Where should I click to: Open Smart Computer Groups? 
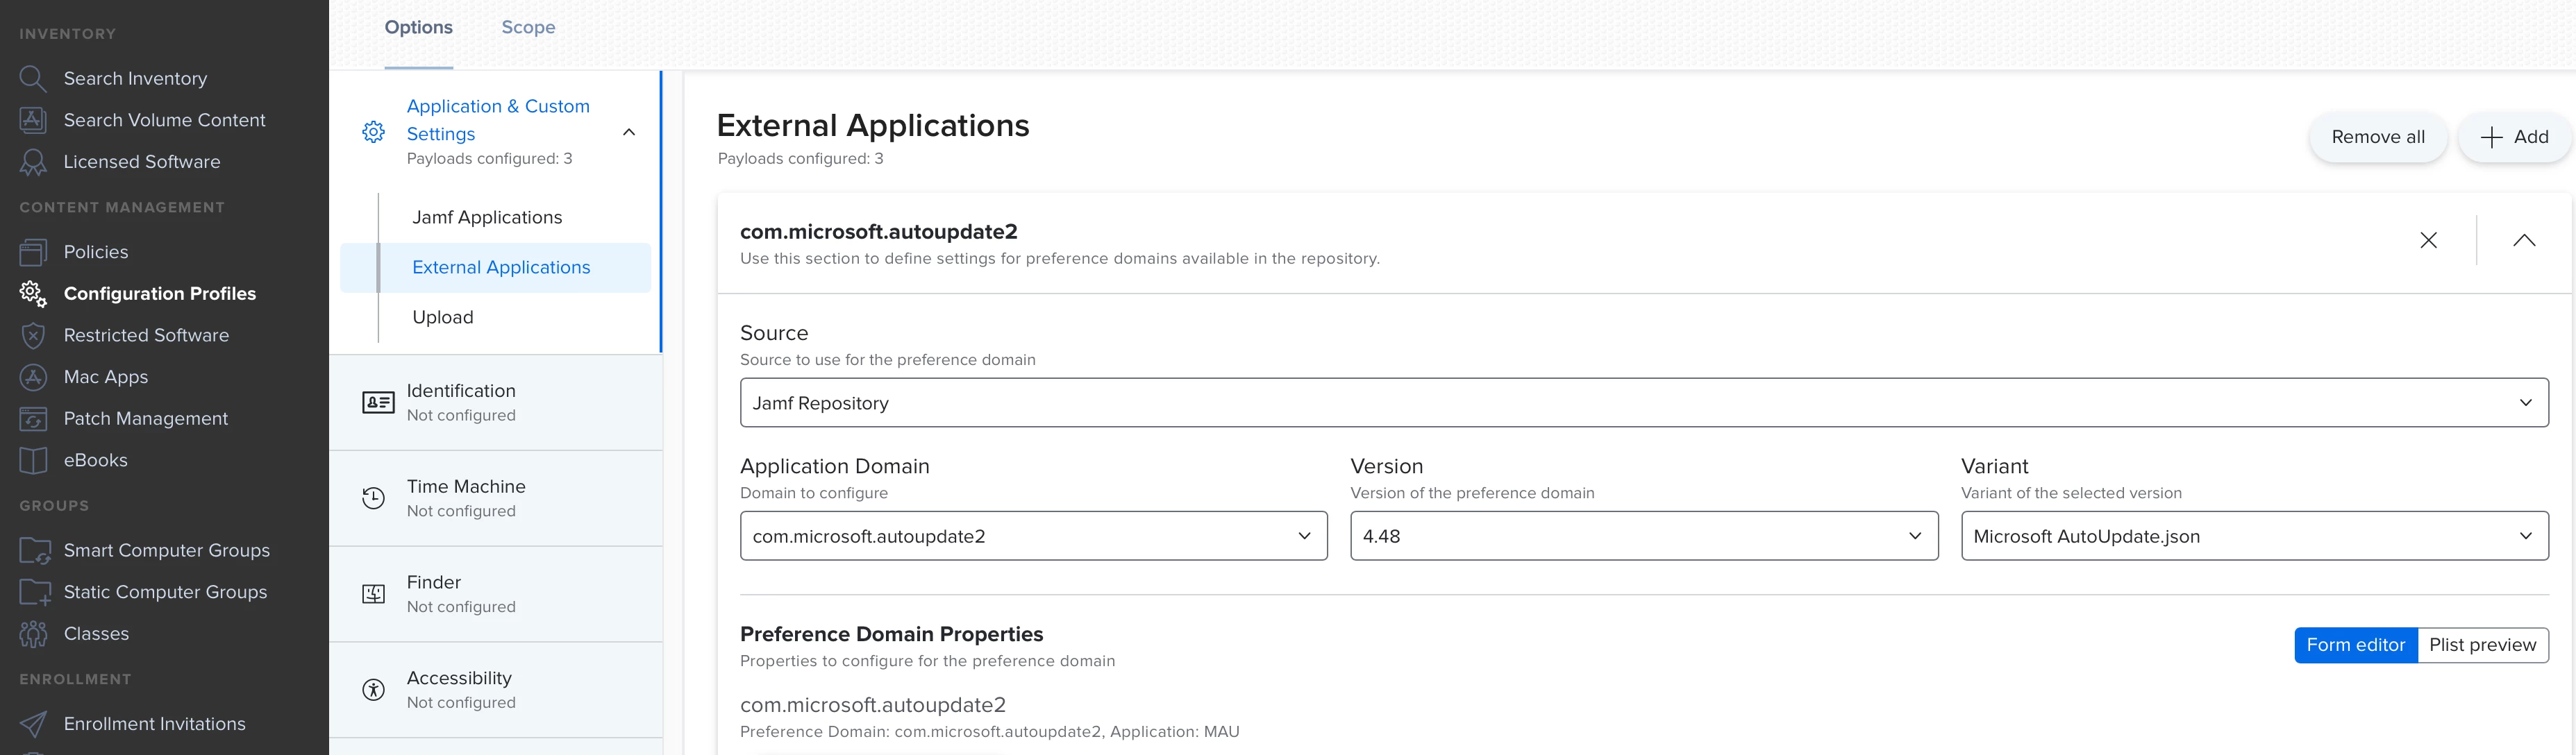(x=167, y=550)
